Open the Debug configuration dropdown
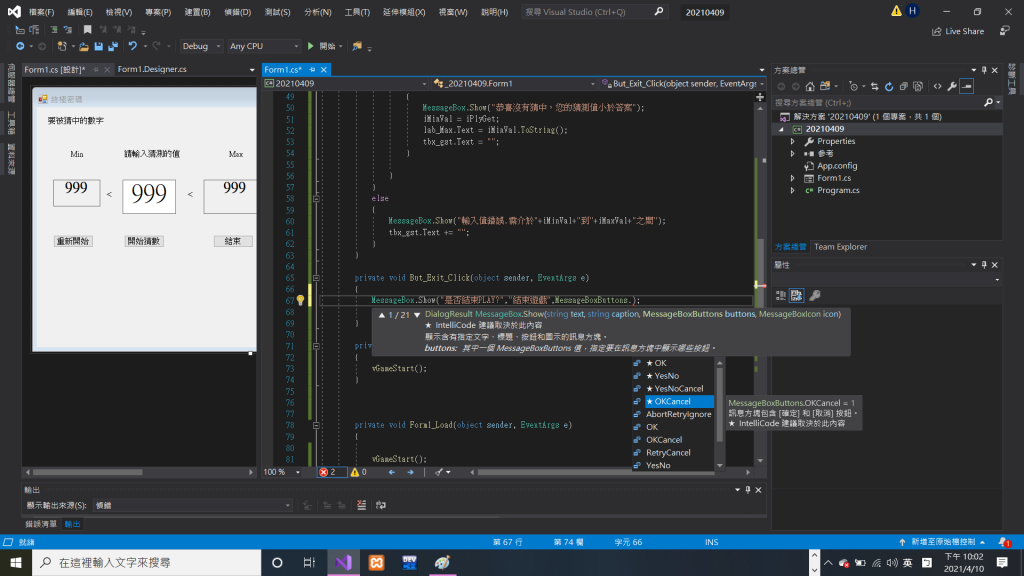Image resolution: width=1024 pixels, height=576 pixels. 200,46
